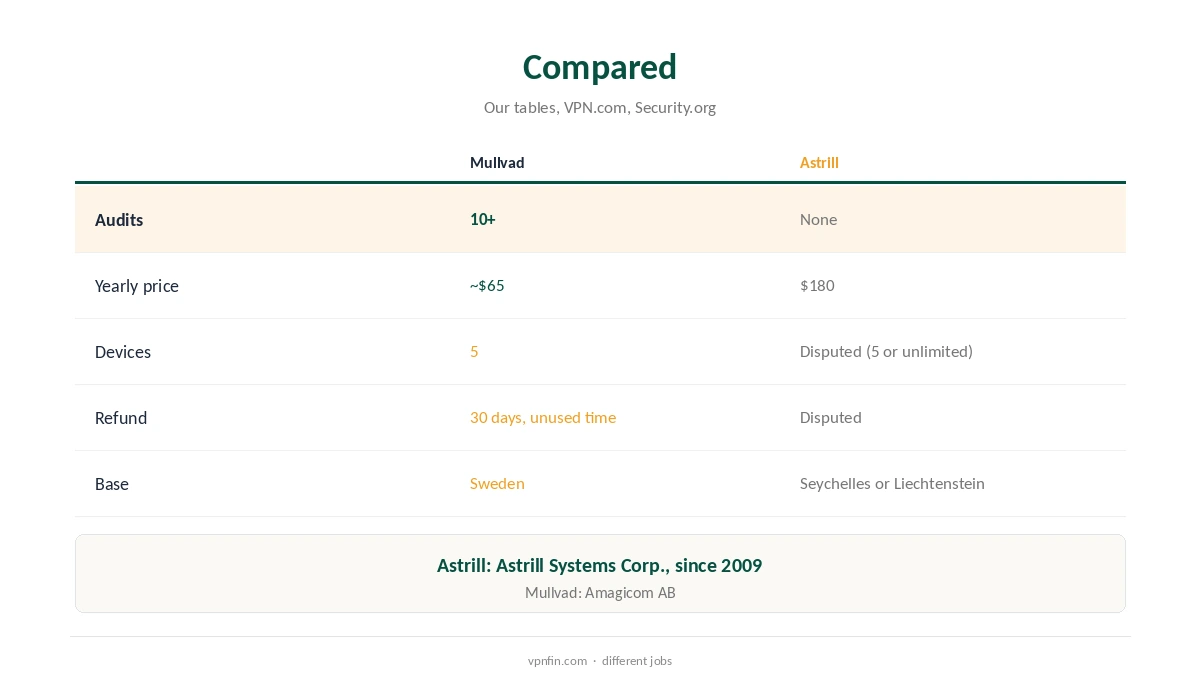The image size is (1200, 680).
Task: Click the 'Sweden' base cell
Action: [x=497, y=483]
